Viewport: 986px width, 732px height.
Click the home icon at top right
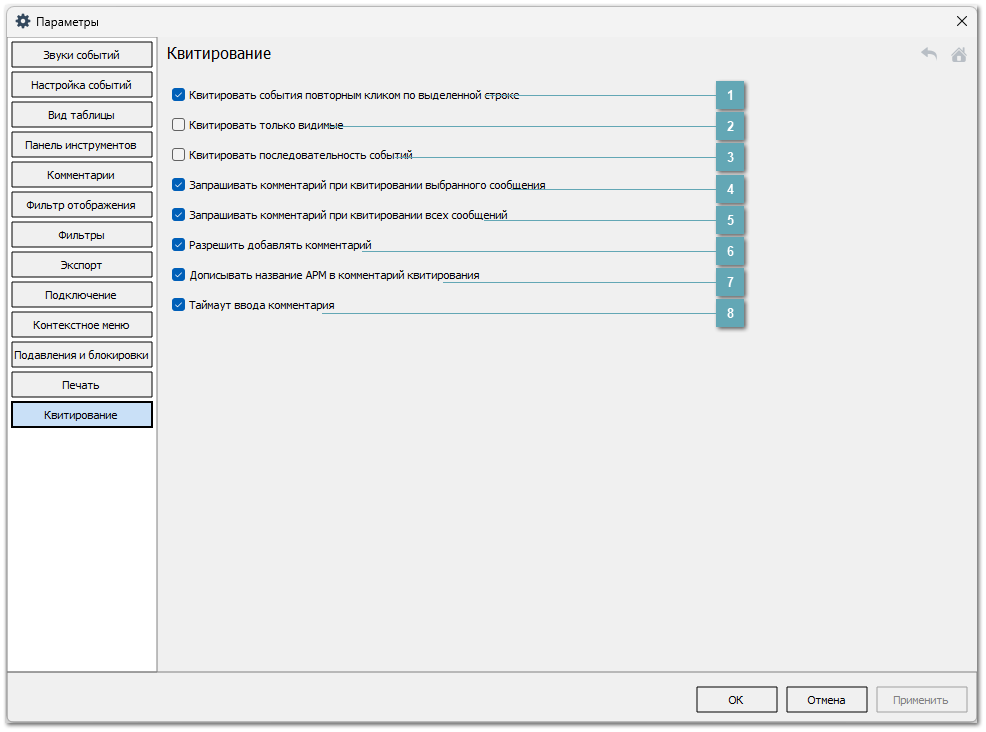point(958,54)
